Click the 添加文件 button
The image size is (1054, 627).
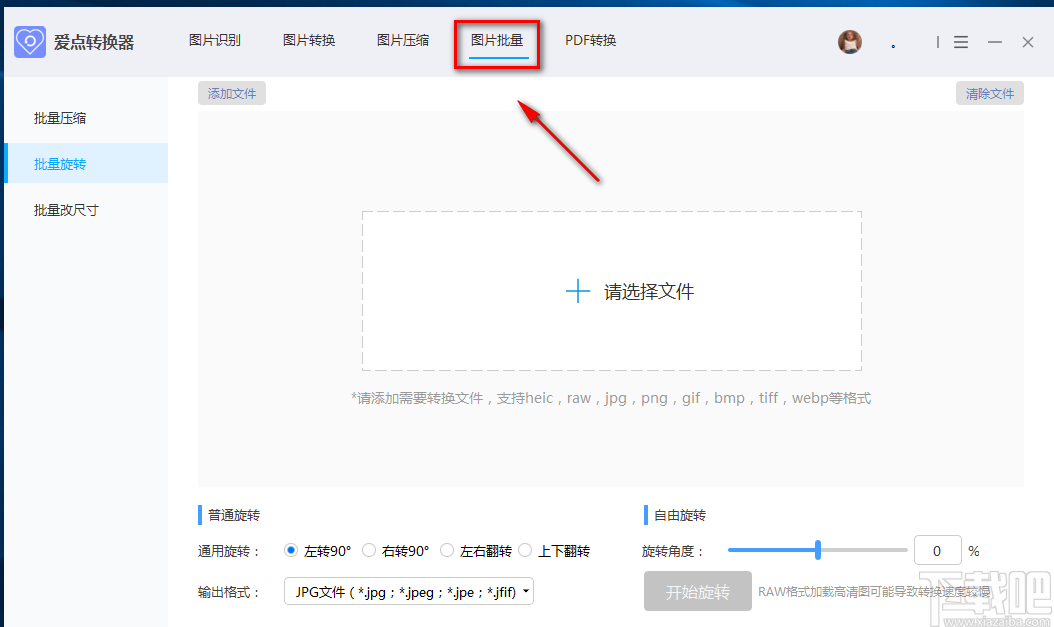[231, 92]
